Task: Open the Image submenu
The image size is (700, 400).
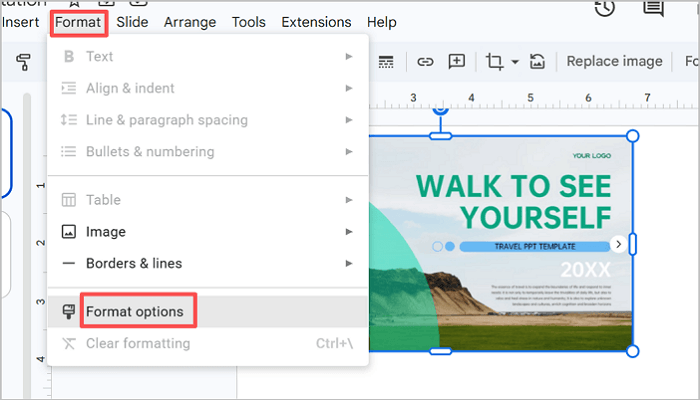Action: [x=208, y=232]
